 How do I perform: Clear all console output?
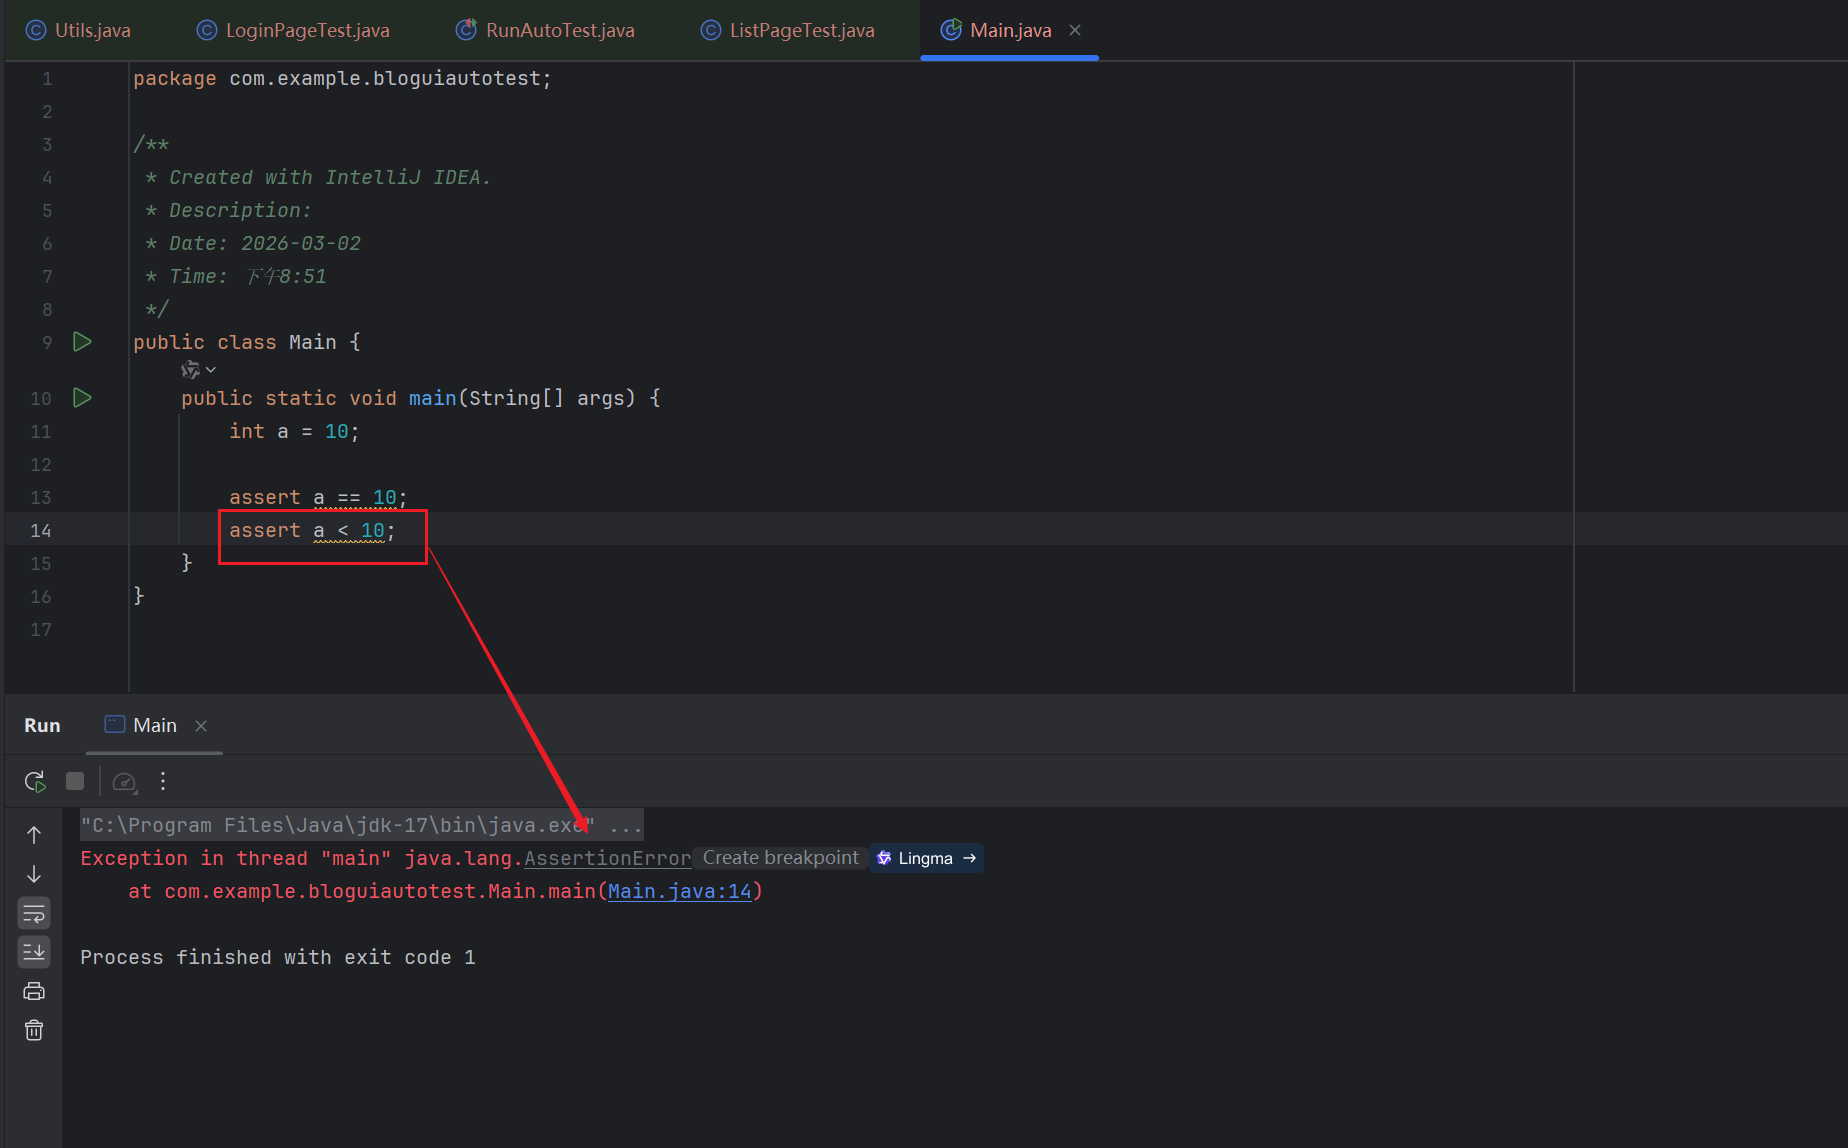[34, 1030]
